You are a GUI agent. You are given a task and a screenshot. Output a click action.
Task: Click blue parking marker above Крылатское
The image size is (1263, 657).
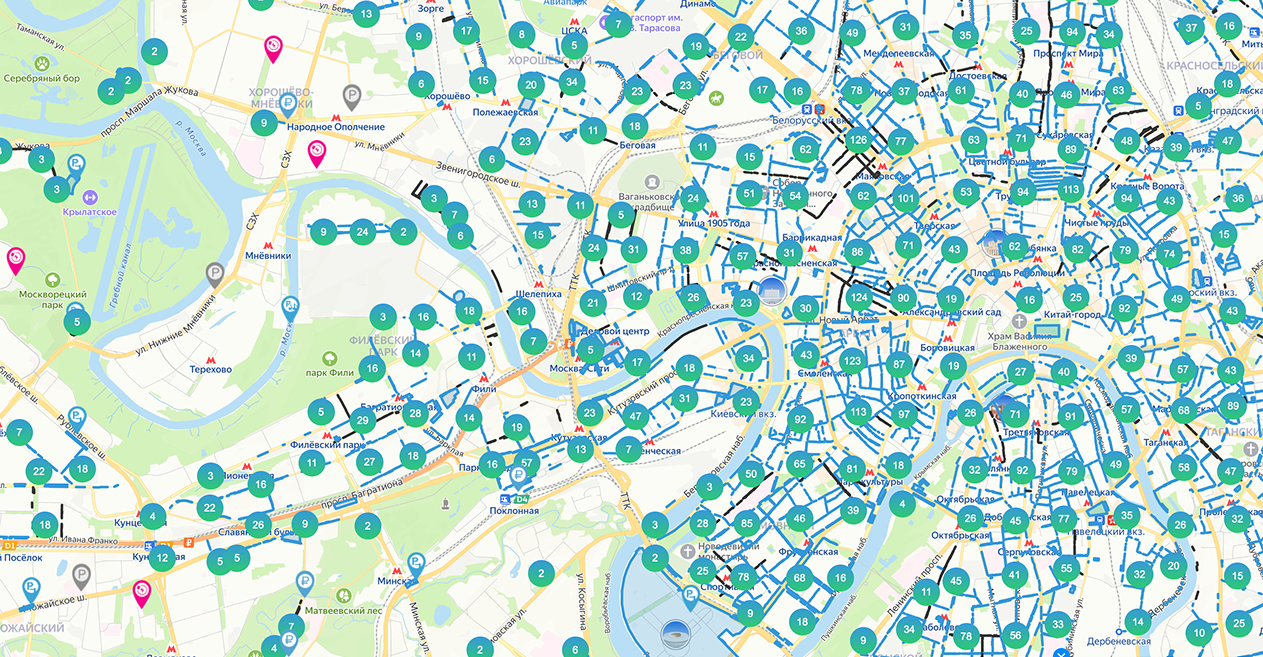click(x=75, y=166)
